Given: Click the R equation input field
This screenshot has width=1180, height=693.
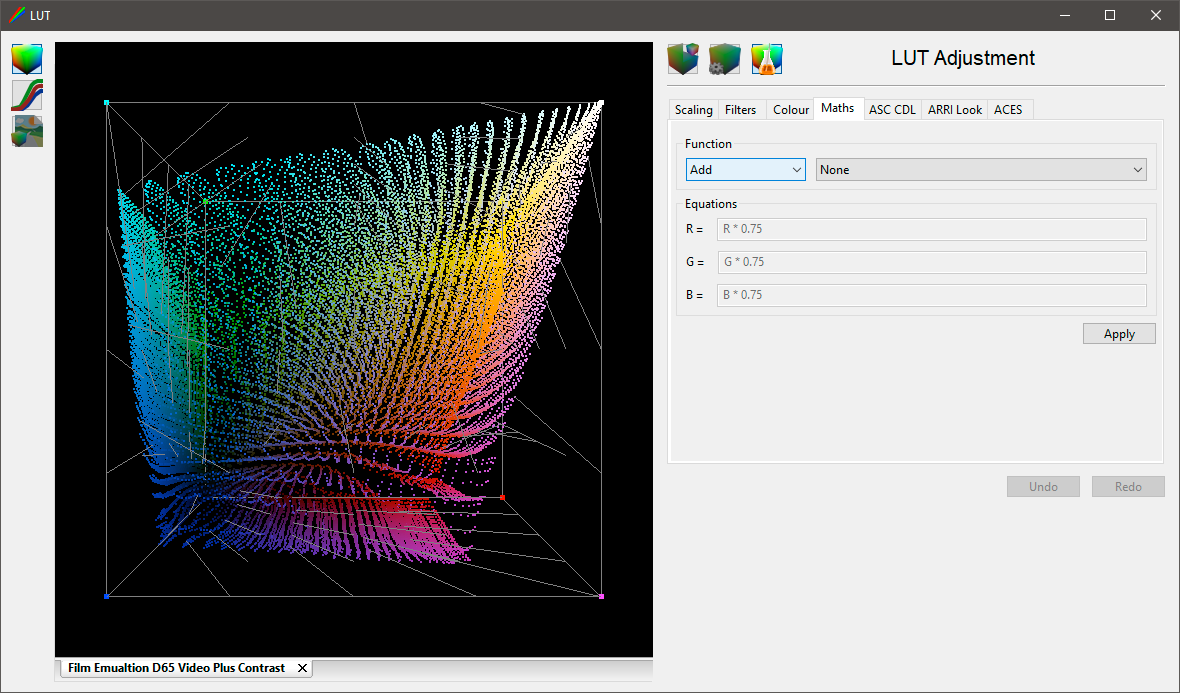Looking at the screenshot, I should (932, 229).
